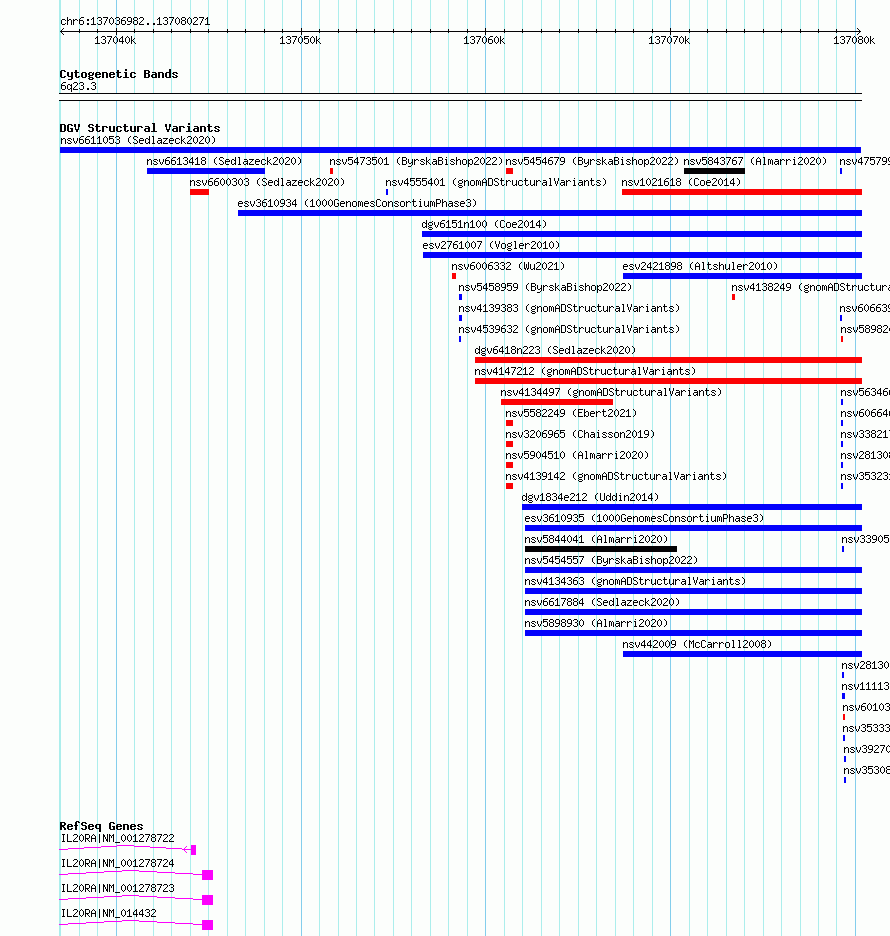Click the black bar under nsv5844041

(601, 549)
